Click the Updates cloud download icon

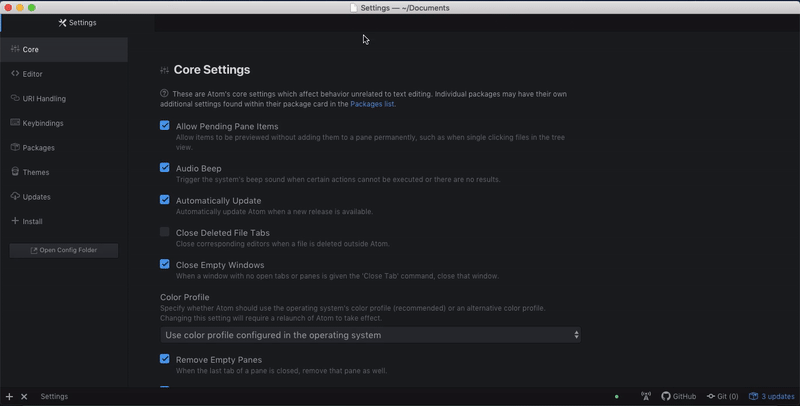[x=15, y=196]
